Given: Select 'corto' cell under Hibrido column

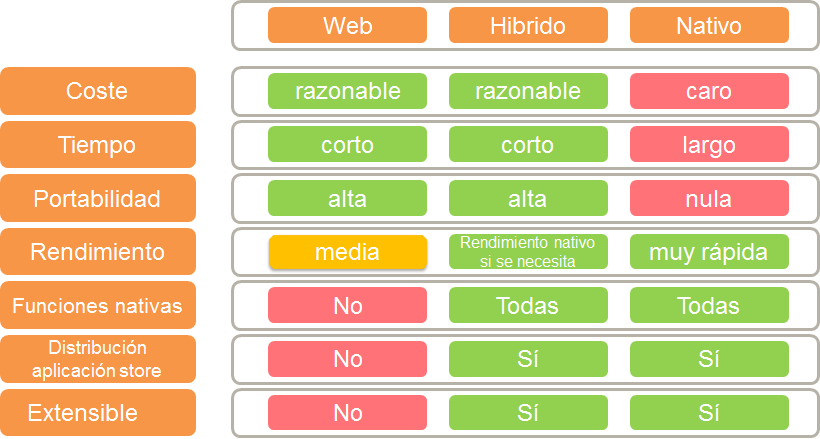Looking at the screenshot, I should click(528, 145).
